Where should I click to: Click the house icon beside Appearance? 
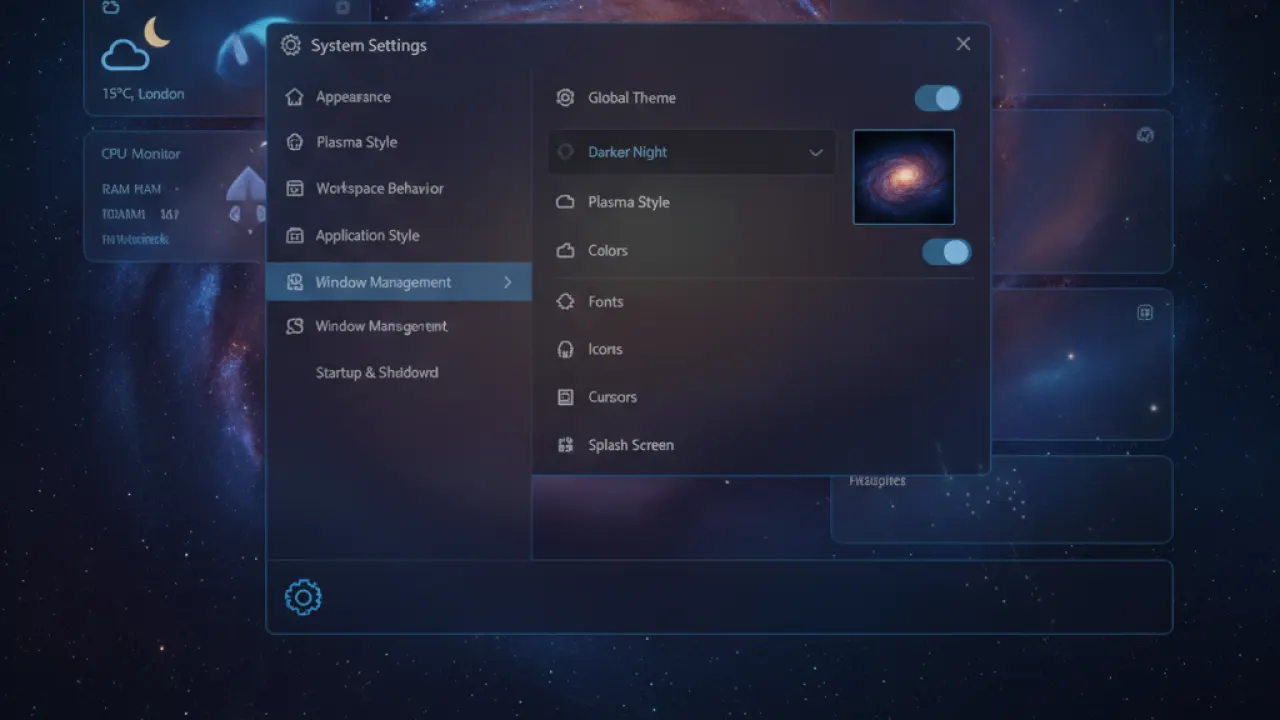[294, 97]
